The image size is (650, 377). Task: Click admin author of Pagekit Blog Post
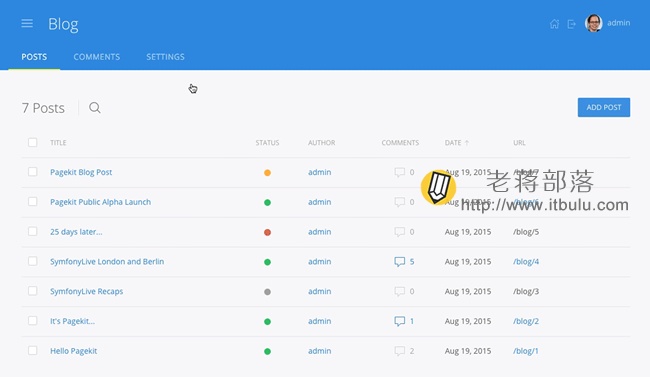(x=319, y=172)
